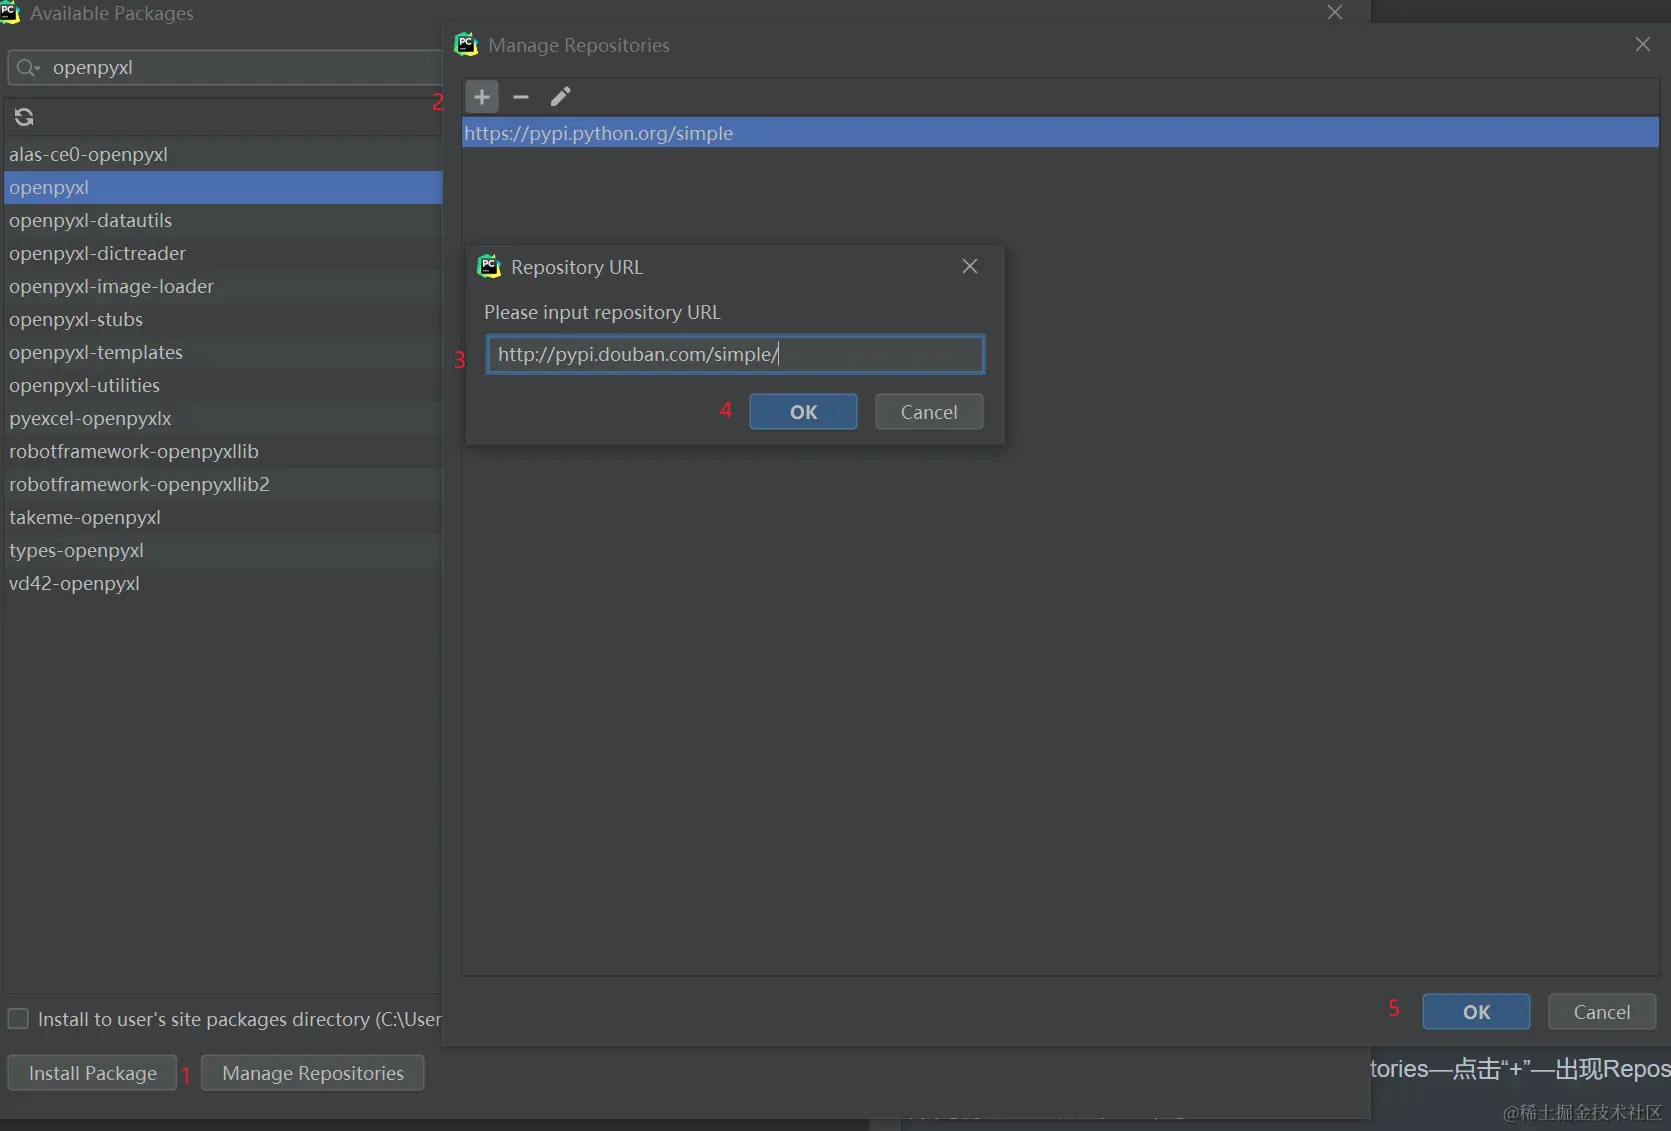The width and height of the screenshot is (1671, 1131).
Task: Click the remove repository minus icon
Action: [521, 97]
